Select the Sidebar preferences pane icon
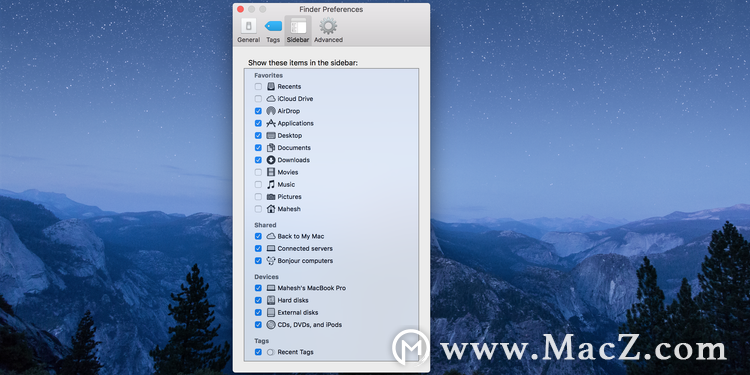This screenshot has width=750, height=375. [x=298, y=26]
